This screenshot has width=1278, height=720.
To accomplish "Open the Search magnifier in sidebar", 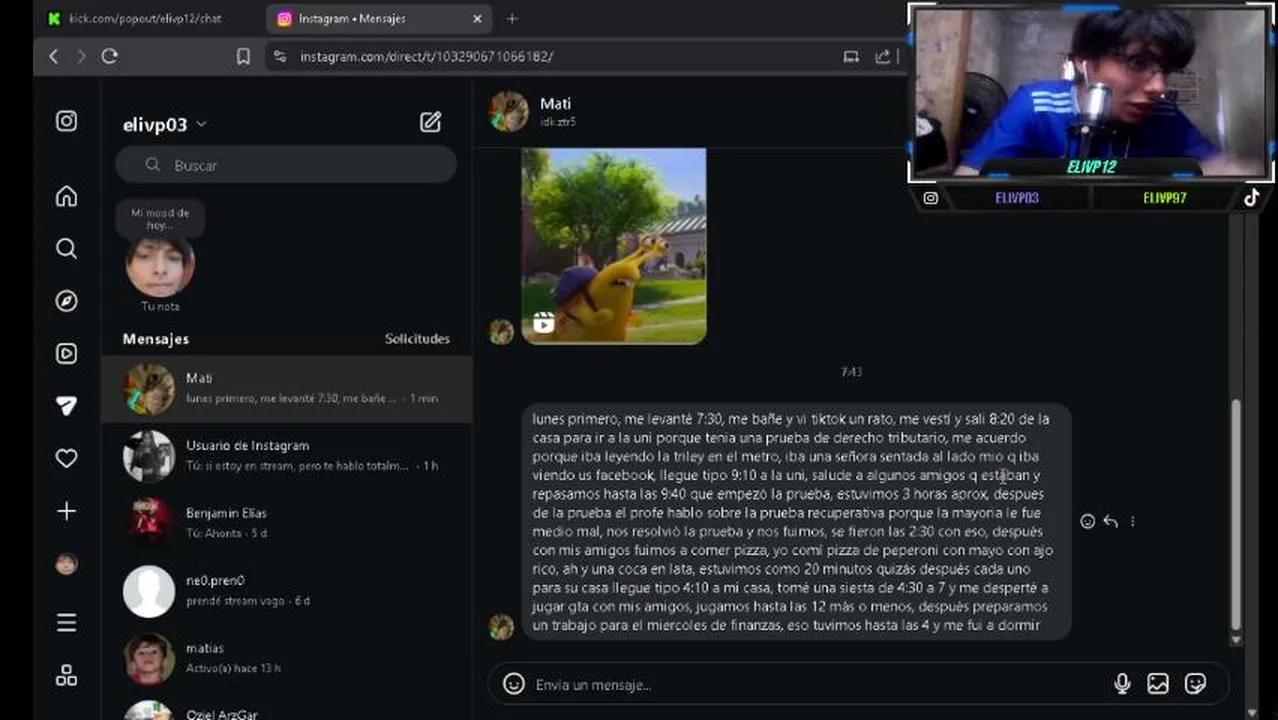I will pos(66,248).
